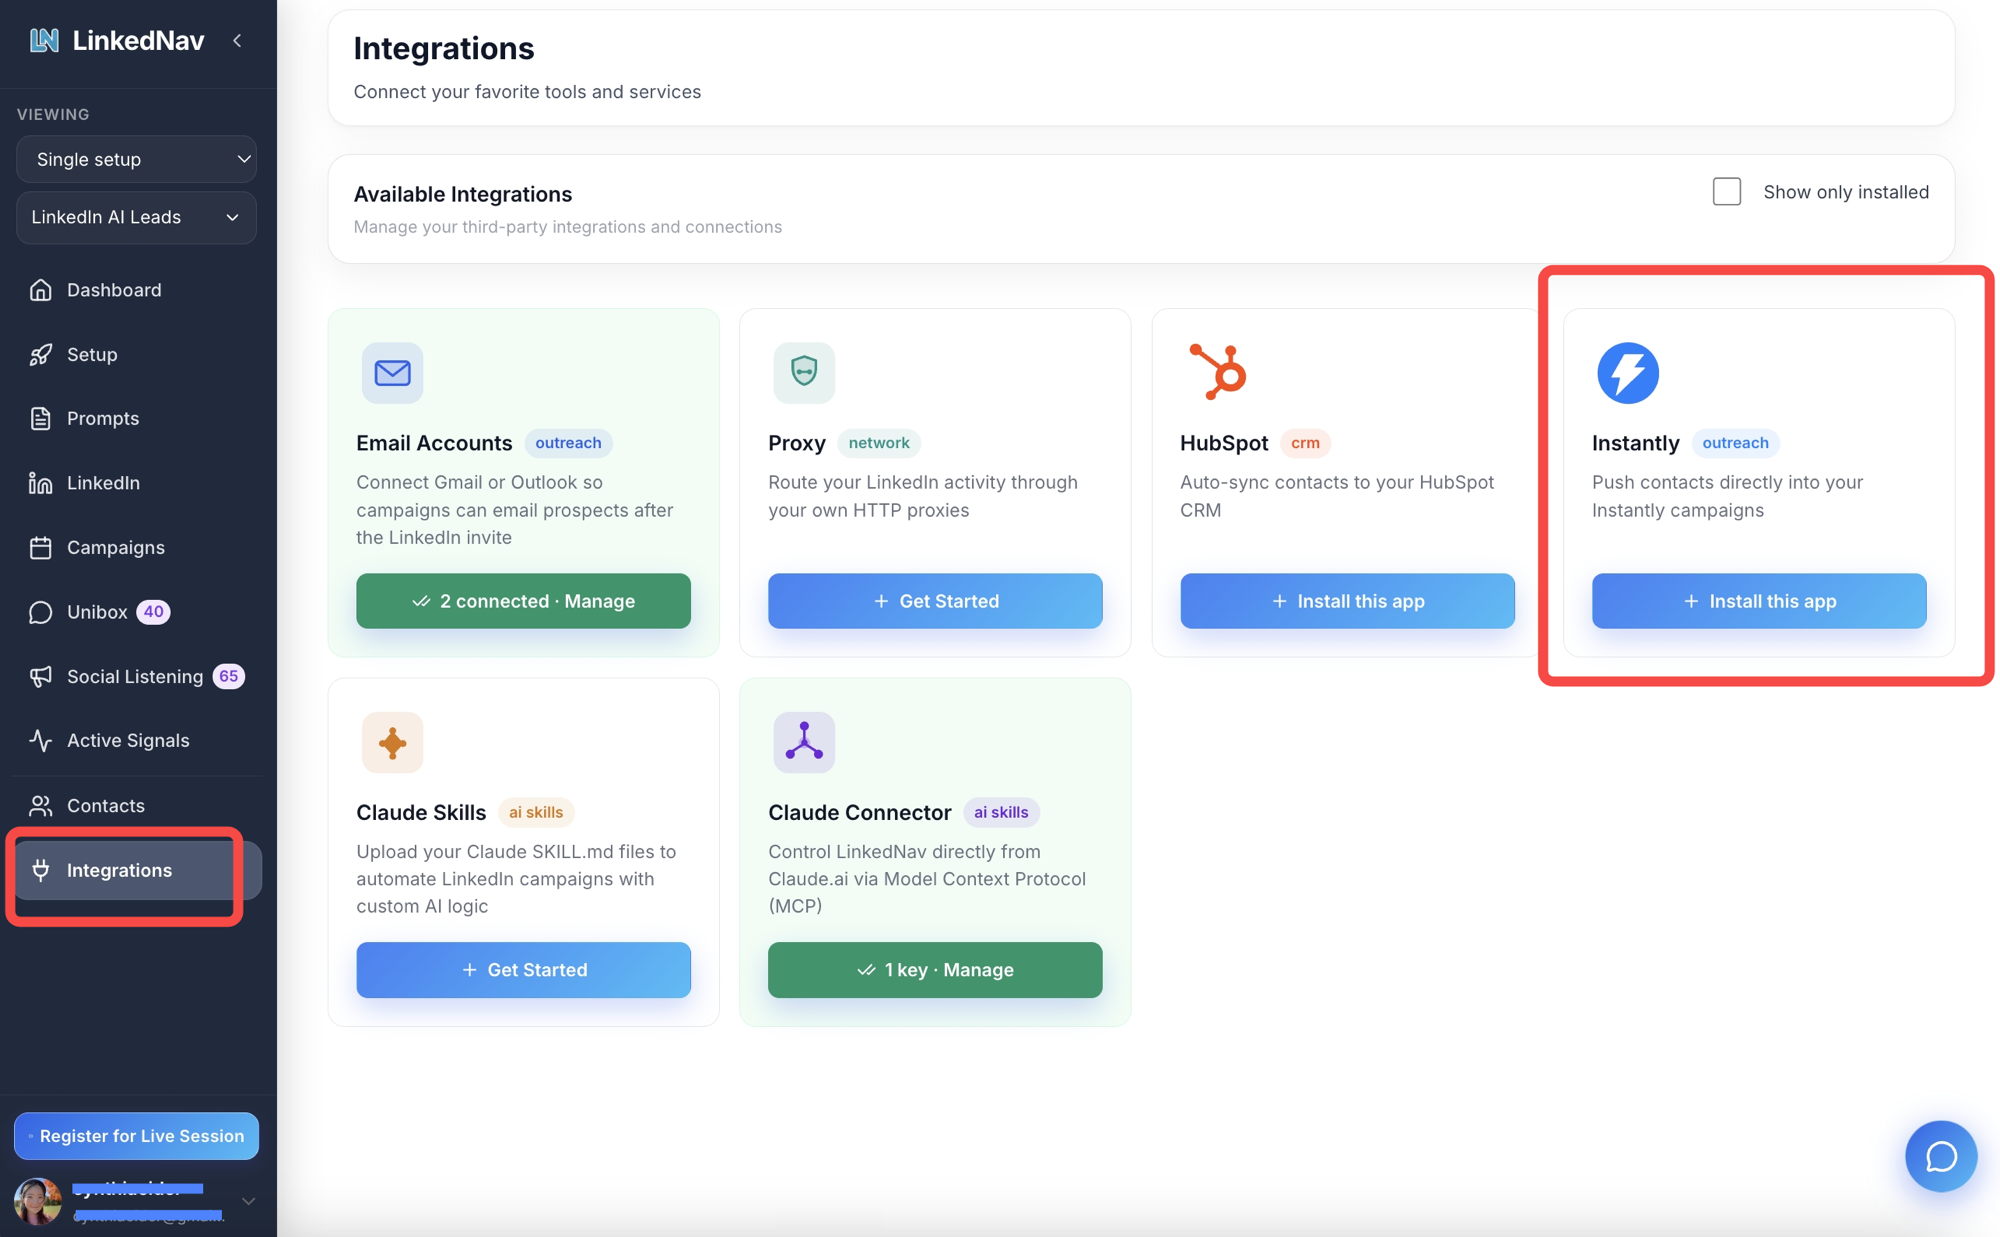Click the Claude Connector network icon

(804, 742)
